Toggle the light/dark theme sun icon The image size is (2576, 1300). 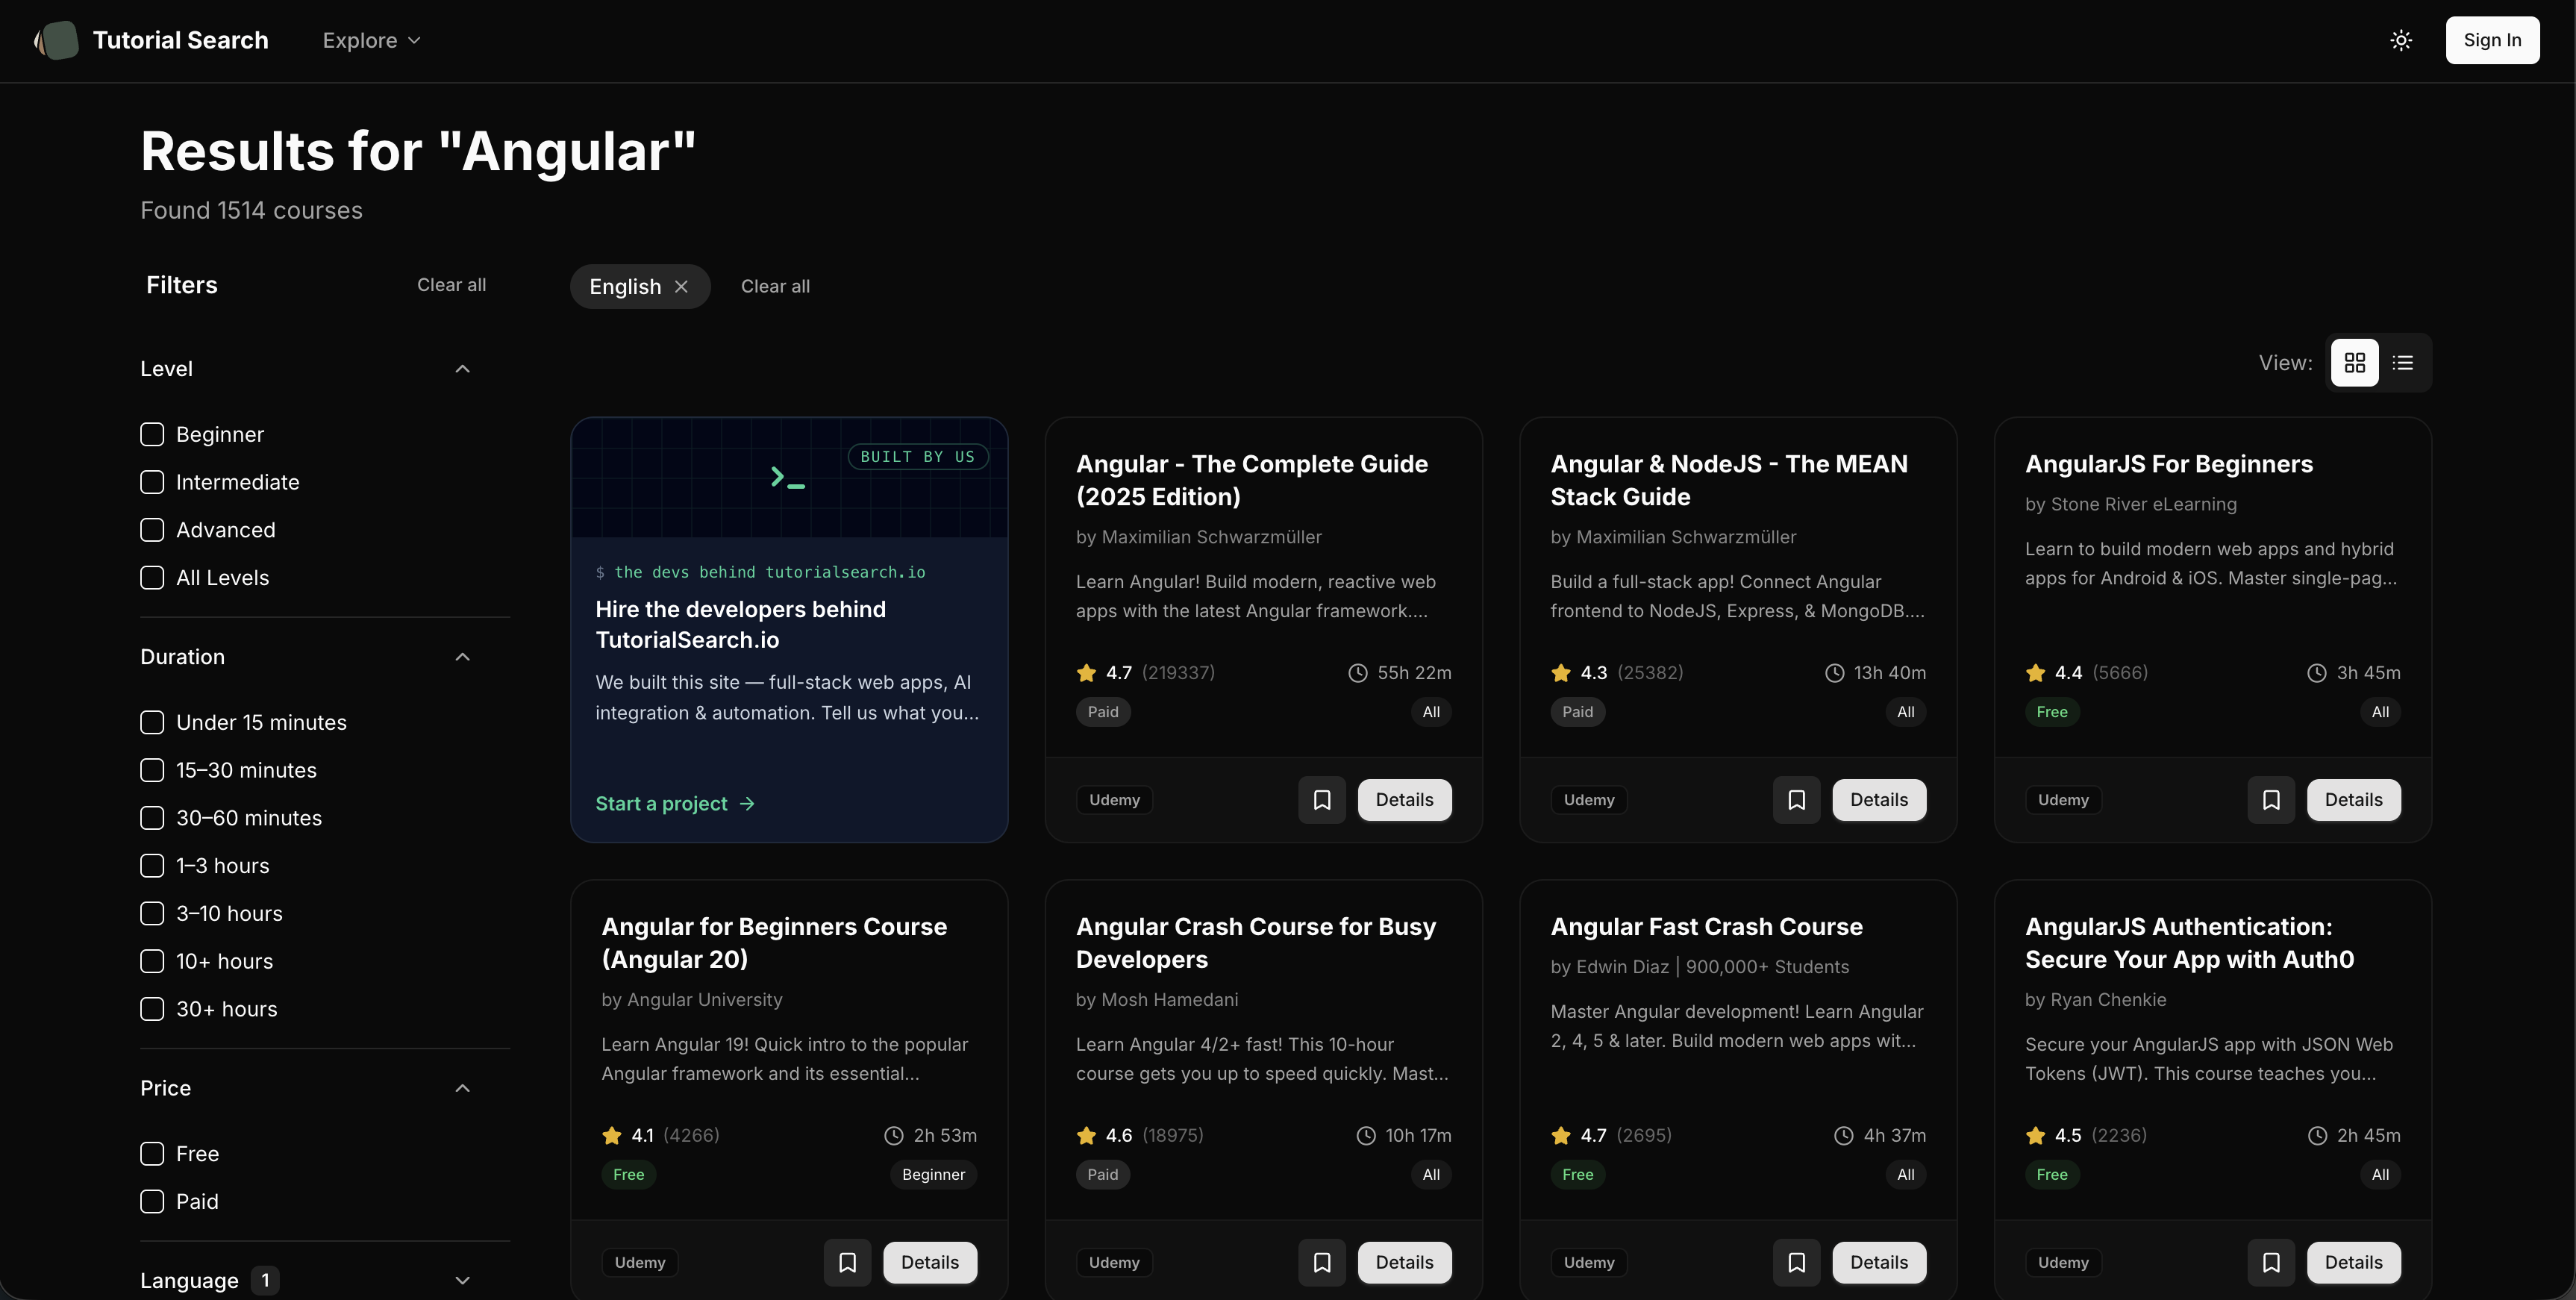point(2401,40)
